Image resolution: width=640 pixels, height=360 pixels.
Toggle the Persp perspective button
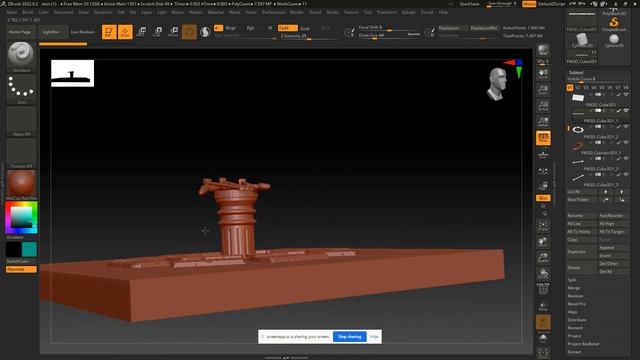(x=543, y=138)
